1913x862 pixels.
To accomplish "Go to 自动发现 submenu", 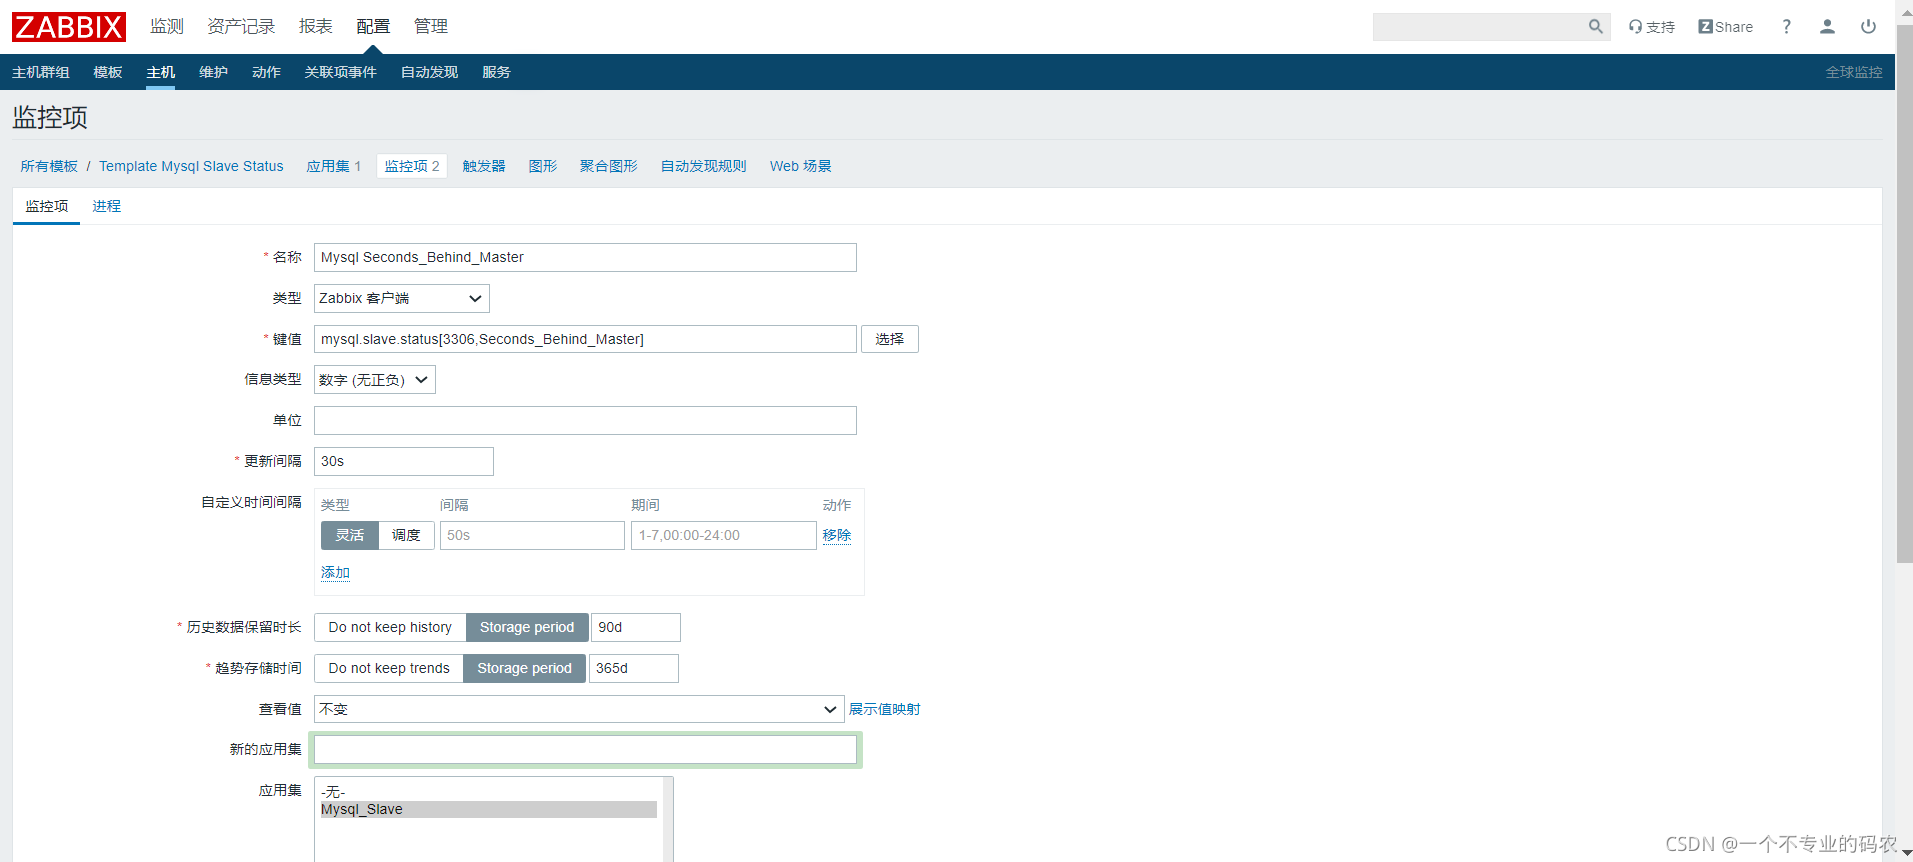I will (429, 72).
